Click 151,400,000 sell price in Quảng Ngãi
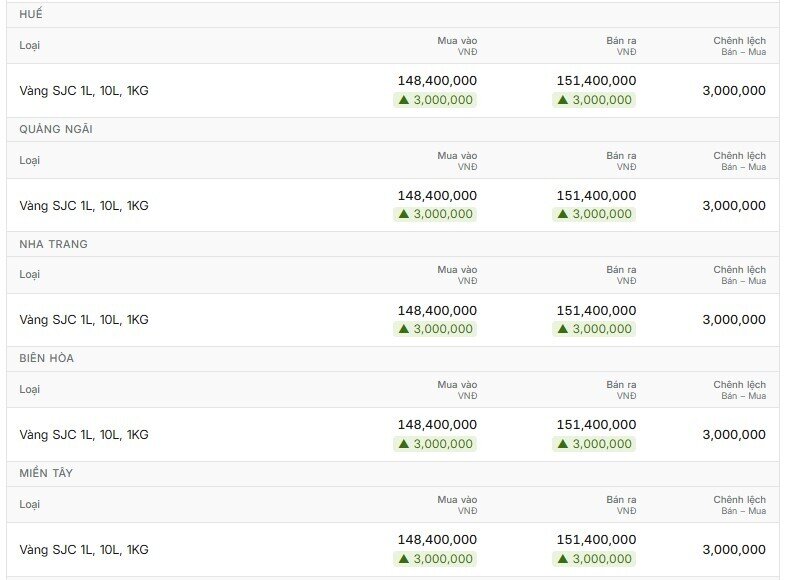785x580 pixels. [x=596, y=196]
